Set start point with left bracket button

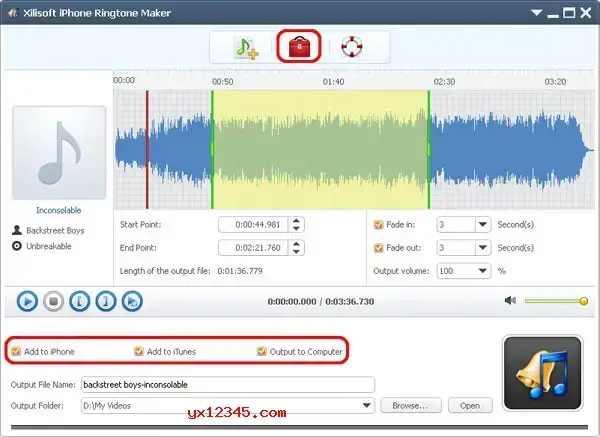[x=80, y=301]
